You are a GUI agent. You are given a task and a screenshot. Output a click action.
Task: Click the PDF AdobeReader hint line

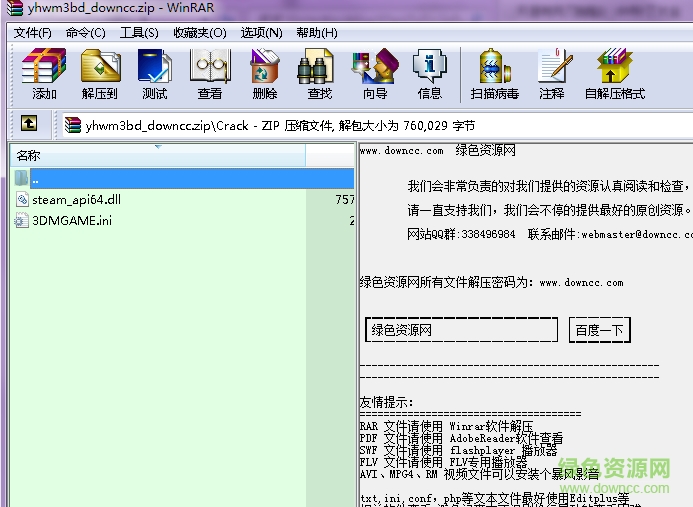click(x=461, y=438)
